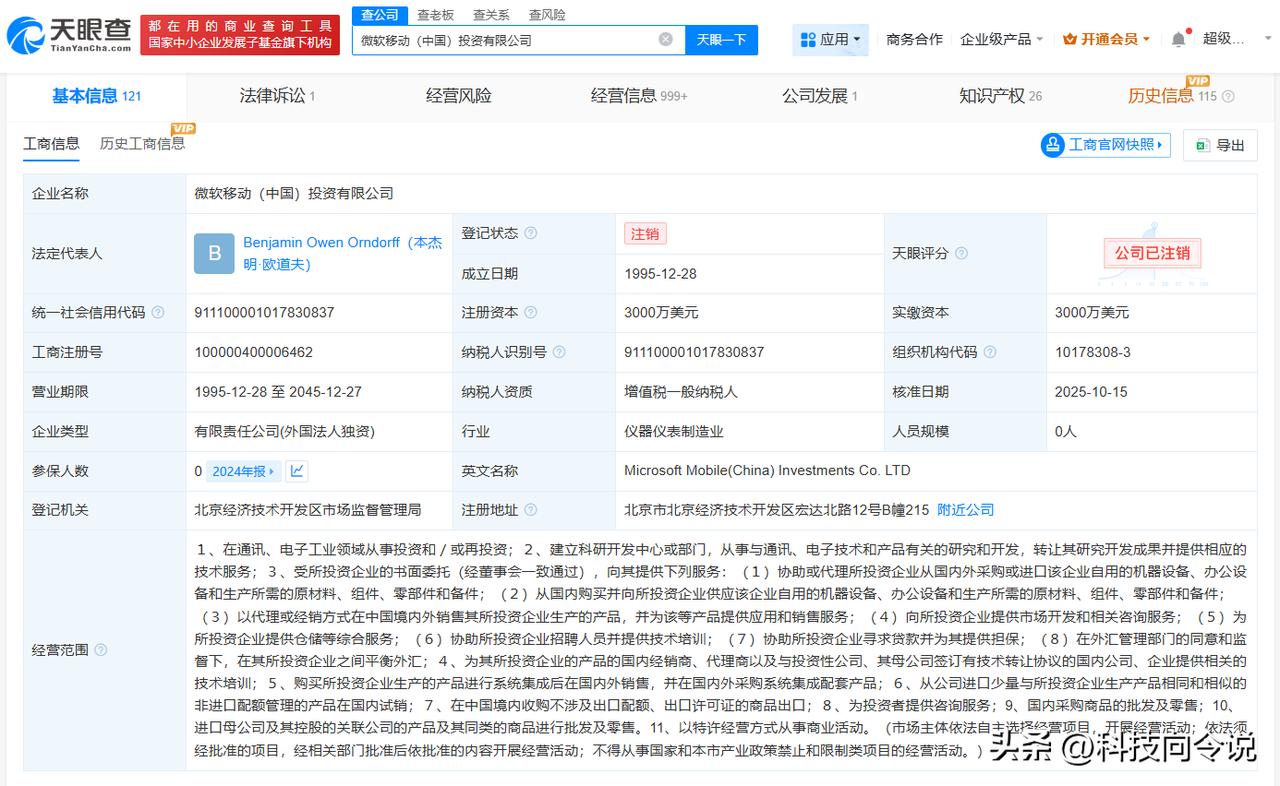Image resolution: width=1280 pixels, height=786 pixels.
Task: Open the 历史工商信息 tab
Action: pyautogui.click(x=142, y=144)
